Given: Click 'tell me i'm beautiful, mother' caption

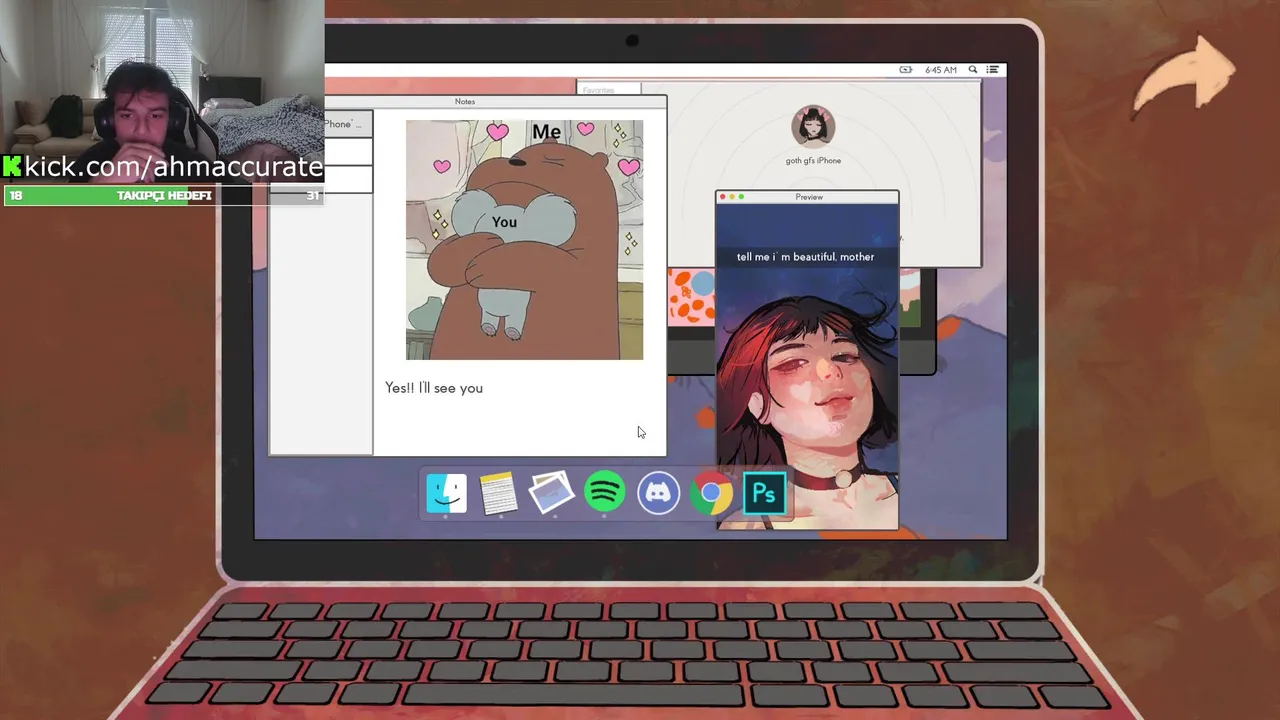Looking at the screenshot, I should [805, 257].
